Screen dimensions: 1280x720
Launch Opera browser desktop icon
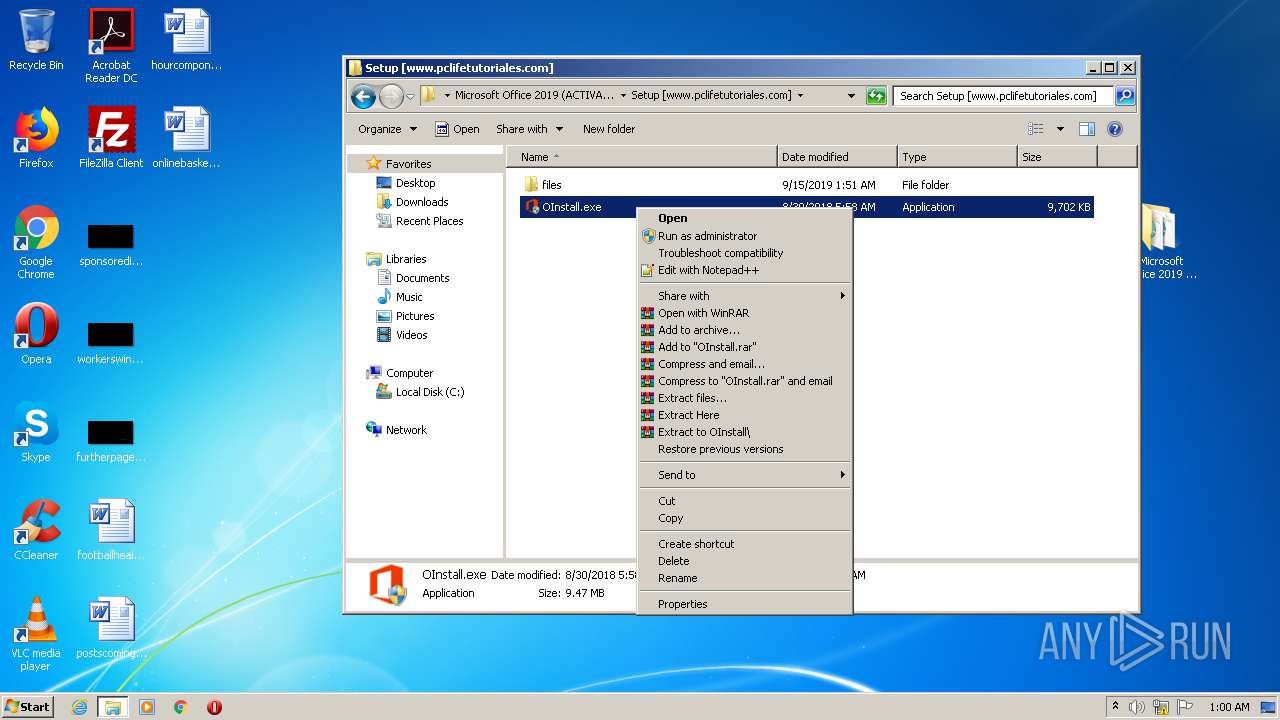pyautogui.click(x=36, y=334)
